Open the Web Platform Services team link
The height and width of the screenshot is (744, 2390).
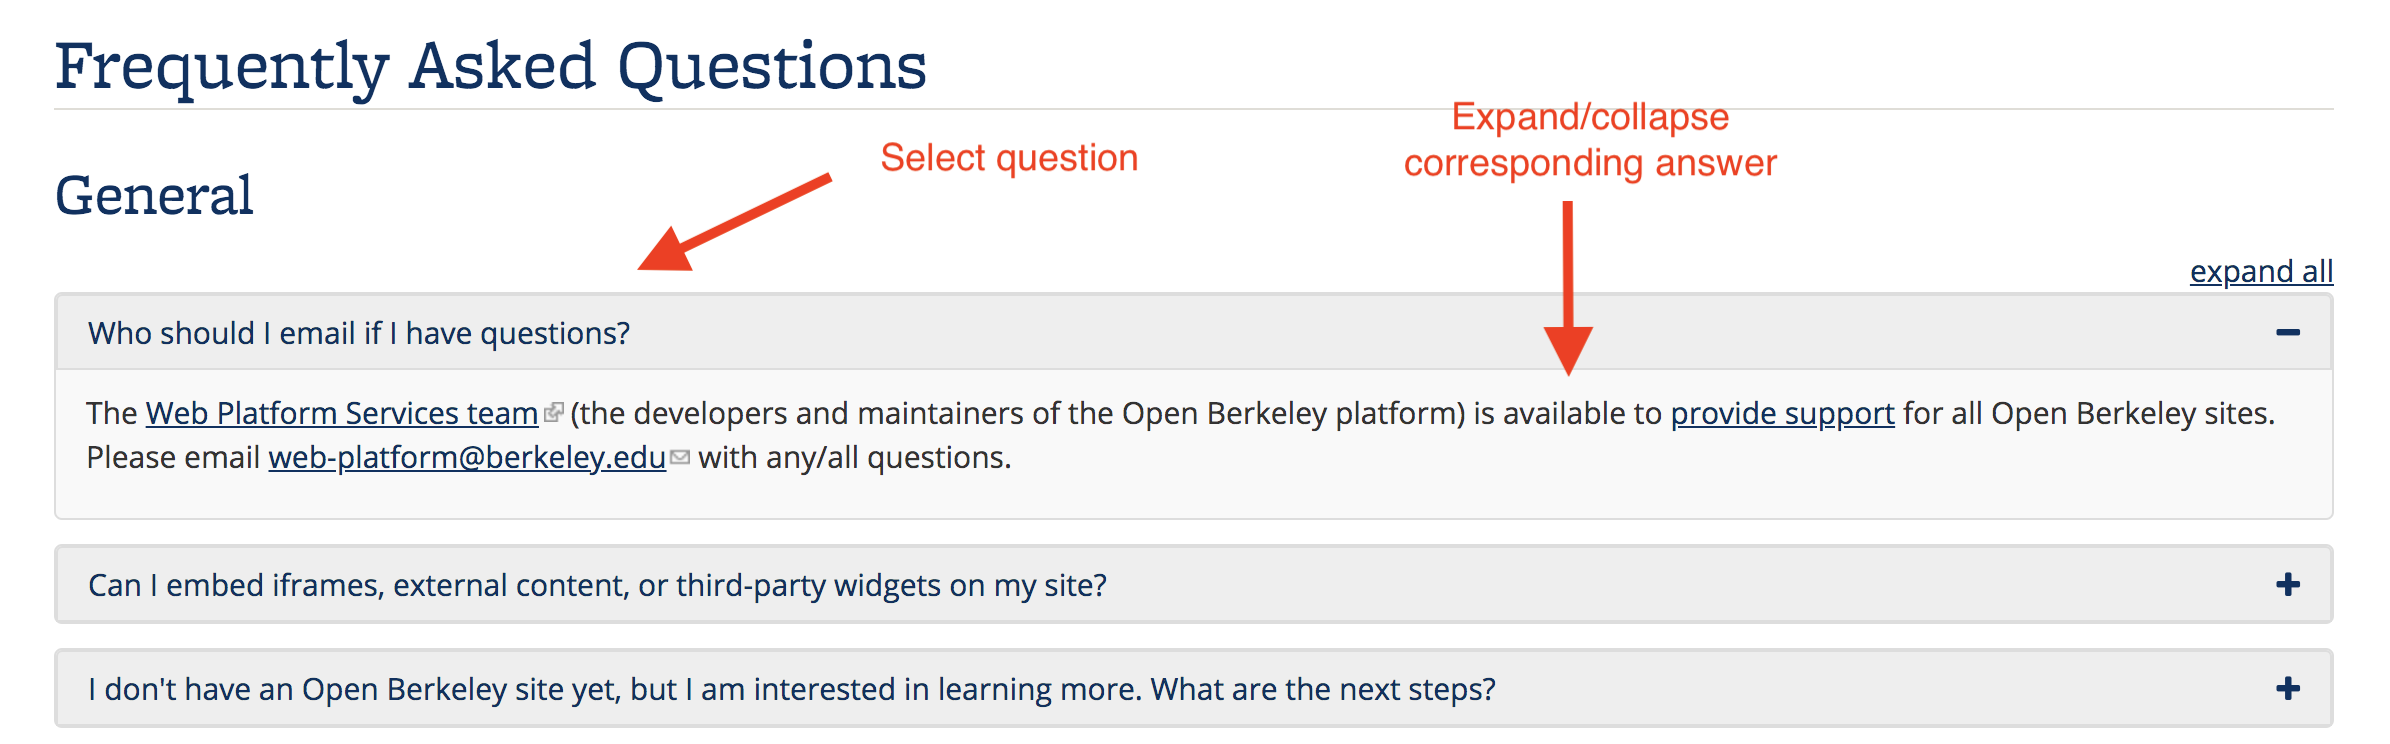pyautogui.click(x=342, y=413)
